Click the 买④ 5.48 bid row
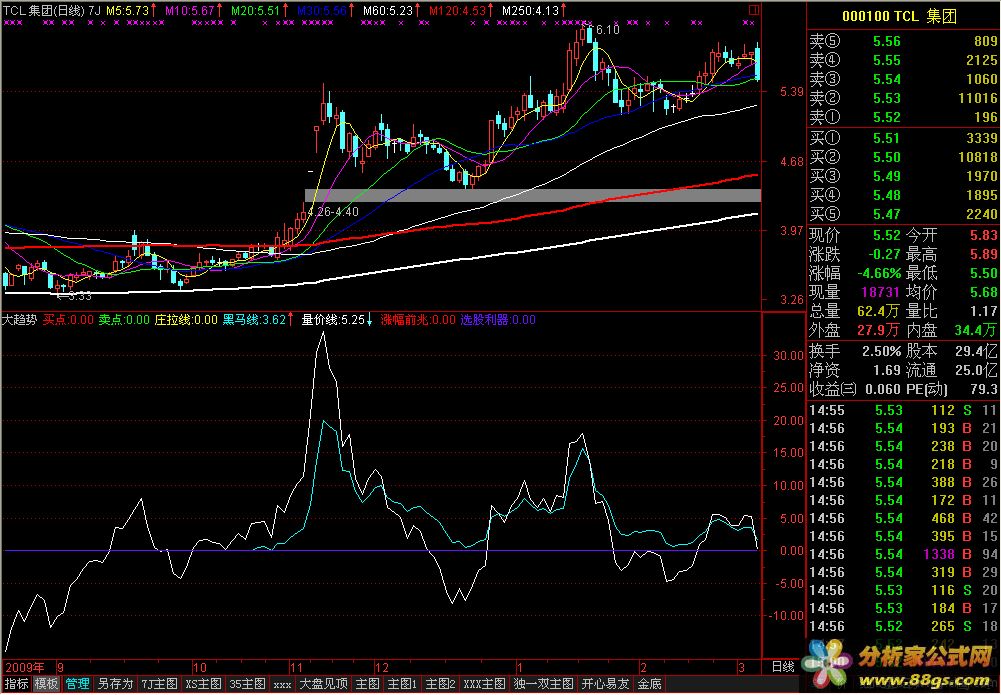1001x695 pixels. click(903, 195)
